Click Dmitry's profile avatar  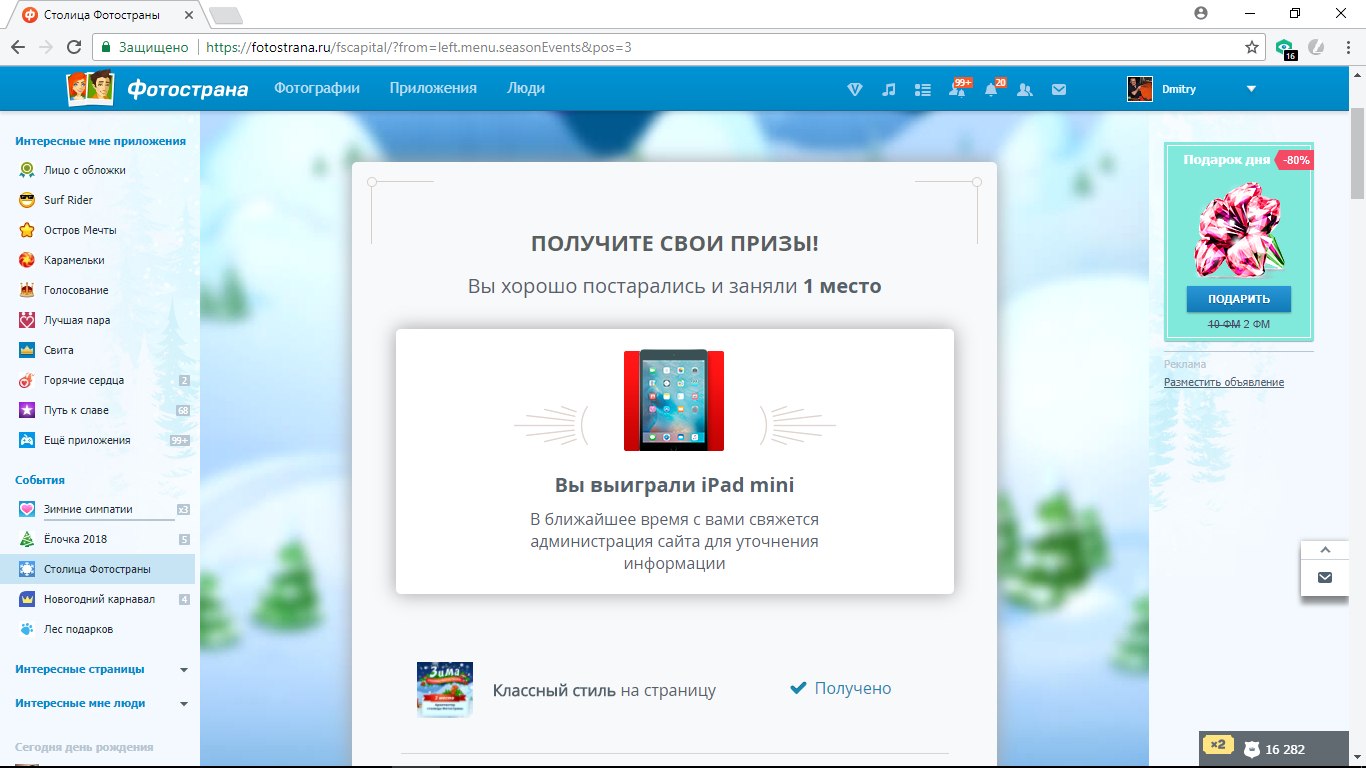point(1140,89)
